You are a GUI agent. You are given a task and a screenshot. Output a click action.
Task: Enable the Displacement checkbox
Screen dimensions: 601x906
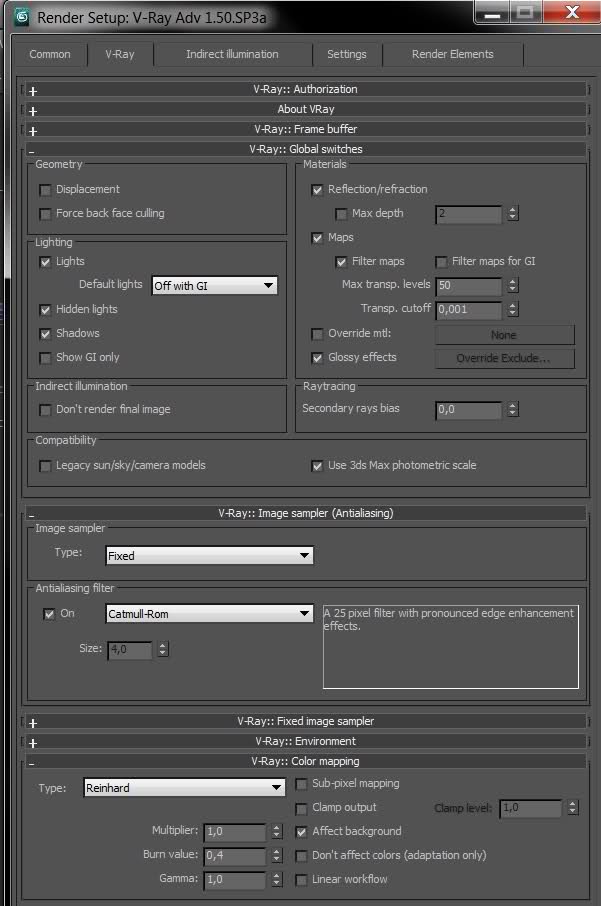(45, 190)
